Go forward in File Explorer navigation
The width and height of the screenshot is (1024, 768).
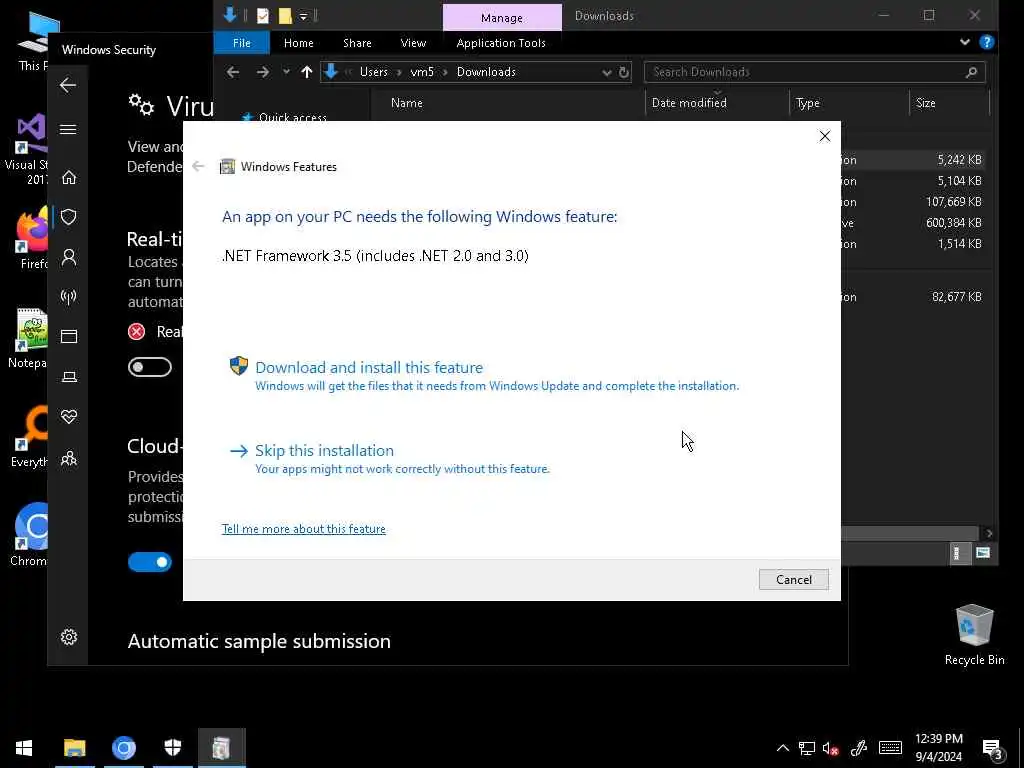click(263, 72)
